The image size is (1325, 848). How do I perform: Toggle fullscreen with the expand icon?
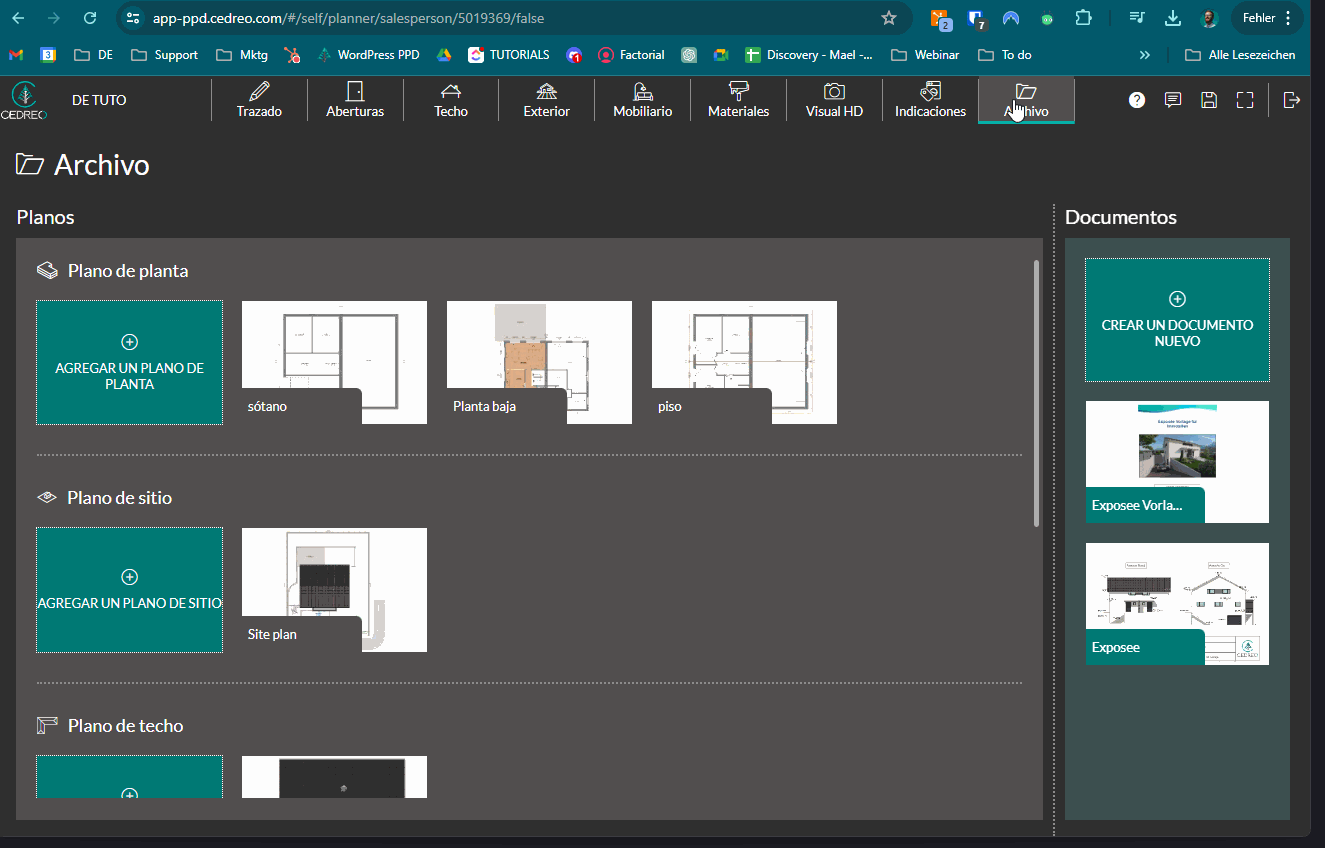tap(1245, 100)
